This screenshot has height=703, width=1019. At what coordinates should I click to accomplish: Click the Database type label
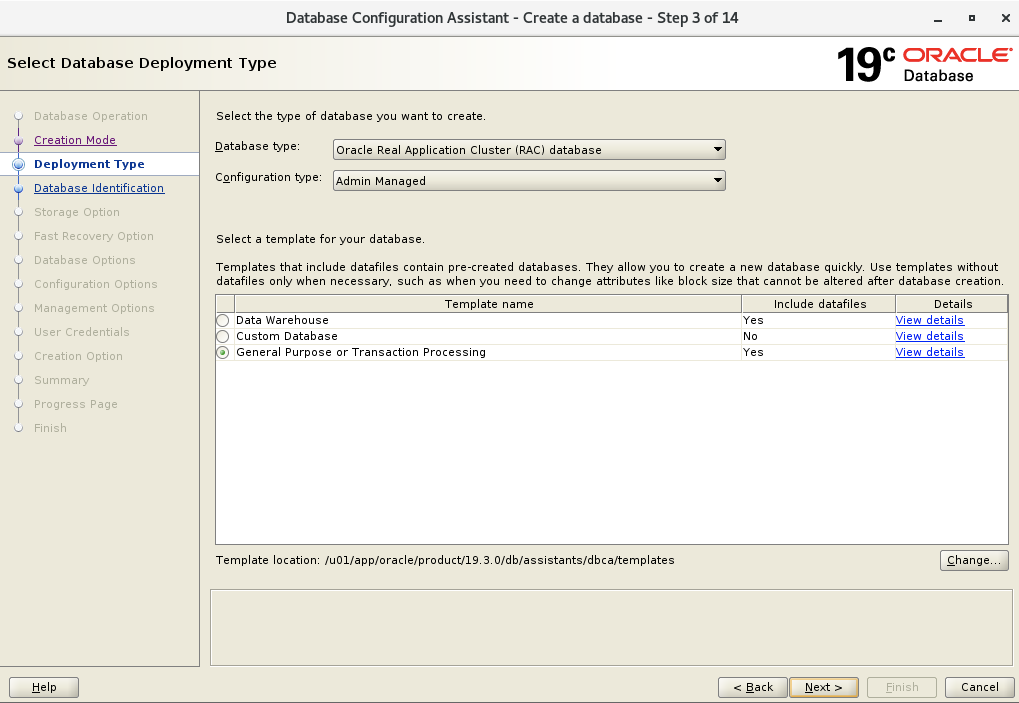pyautogui.click(x=257, y=147)
